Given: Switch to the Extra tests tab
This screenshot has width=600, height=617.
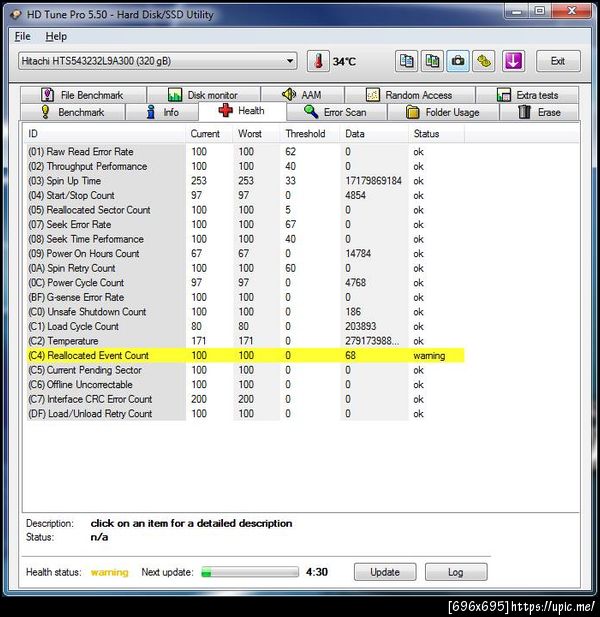Looking at the screenshot, I should [x=527, y=95].
